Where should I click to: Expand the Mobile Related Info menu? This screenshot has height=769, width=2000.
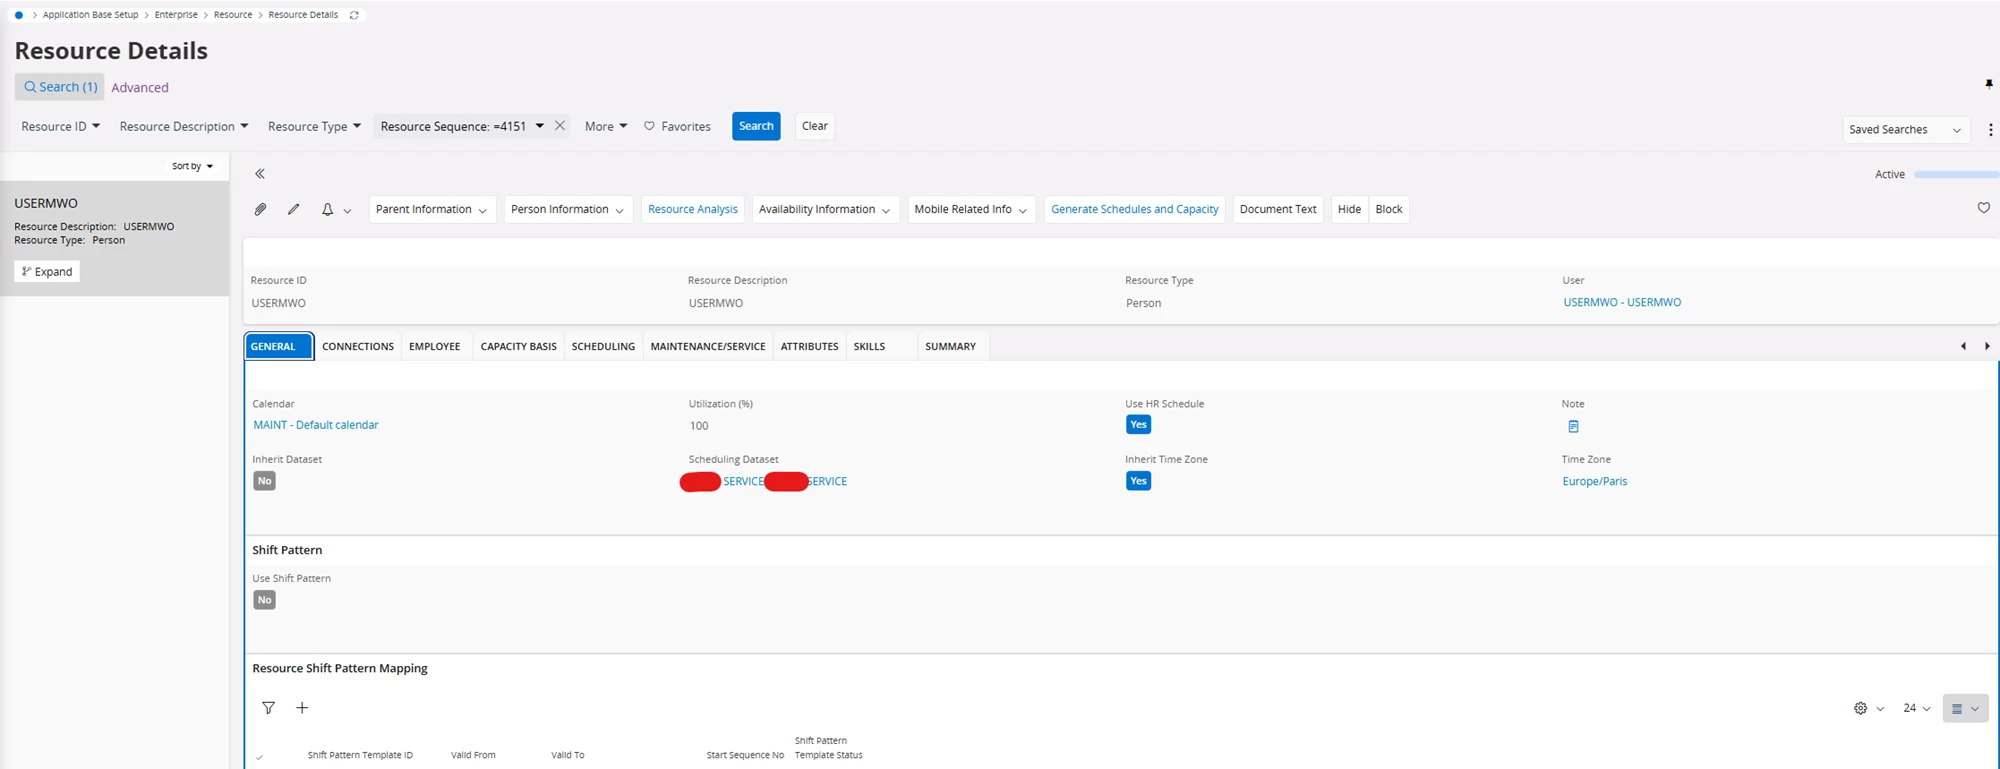[x=971, y=209]
